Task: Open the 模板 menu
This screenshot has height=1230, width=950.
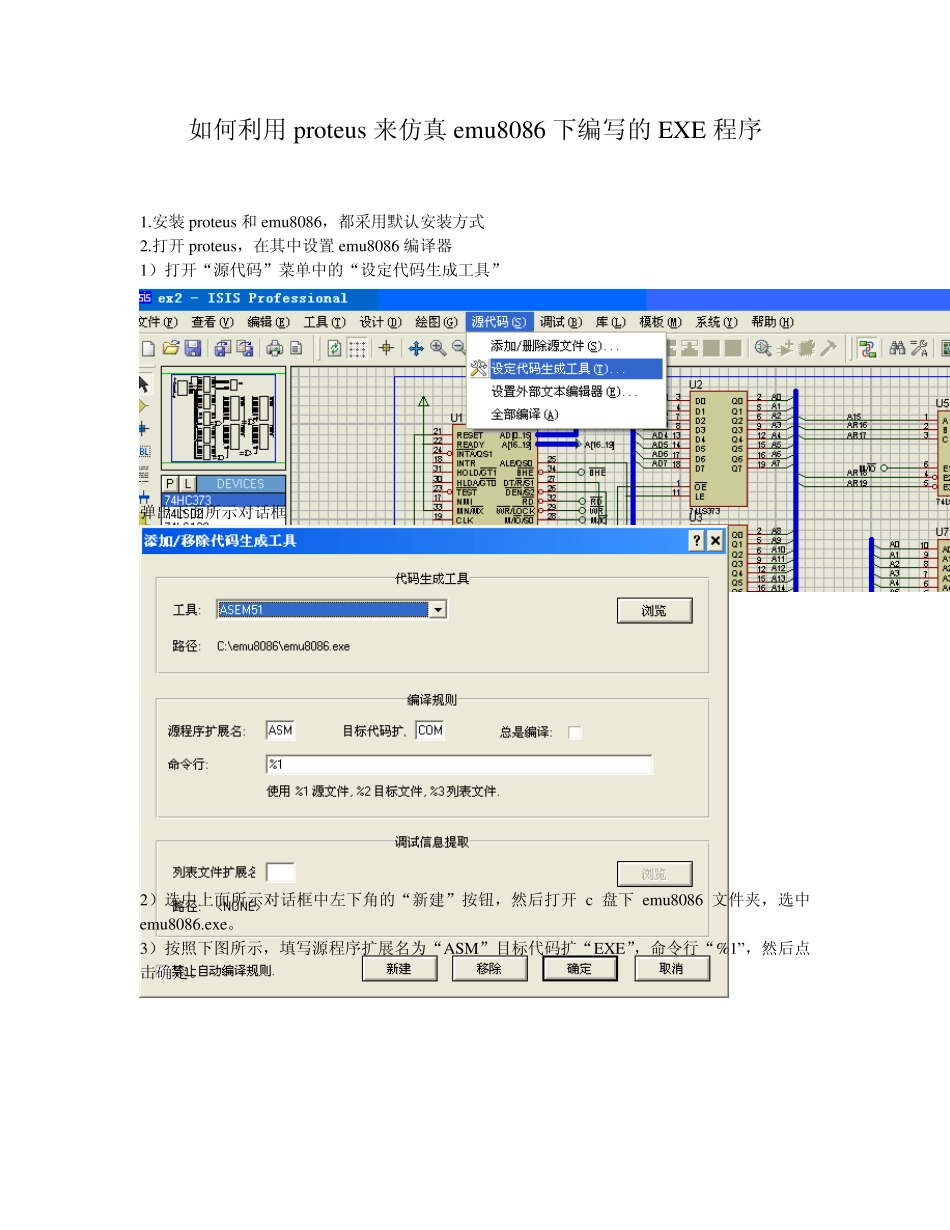Action: pyautogui.click(x=660, y=322)
